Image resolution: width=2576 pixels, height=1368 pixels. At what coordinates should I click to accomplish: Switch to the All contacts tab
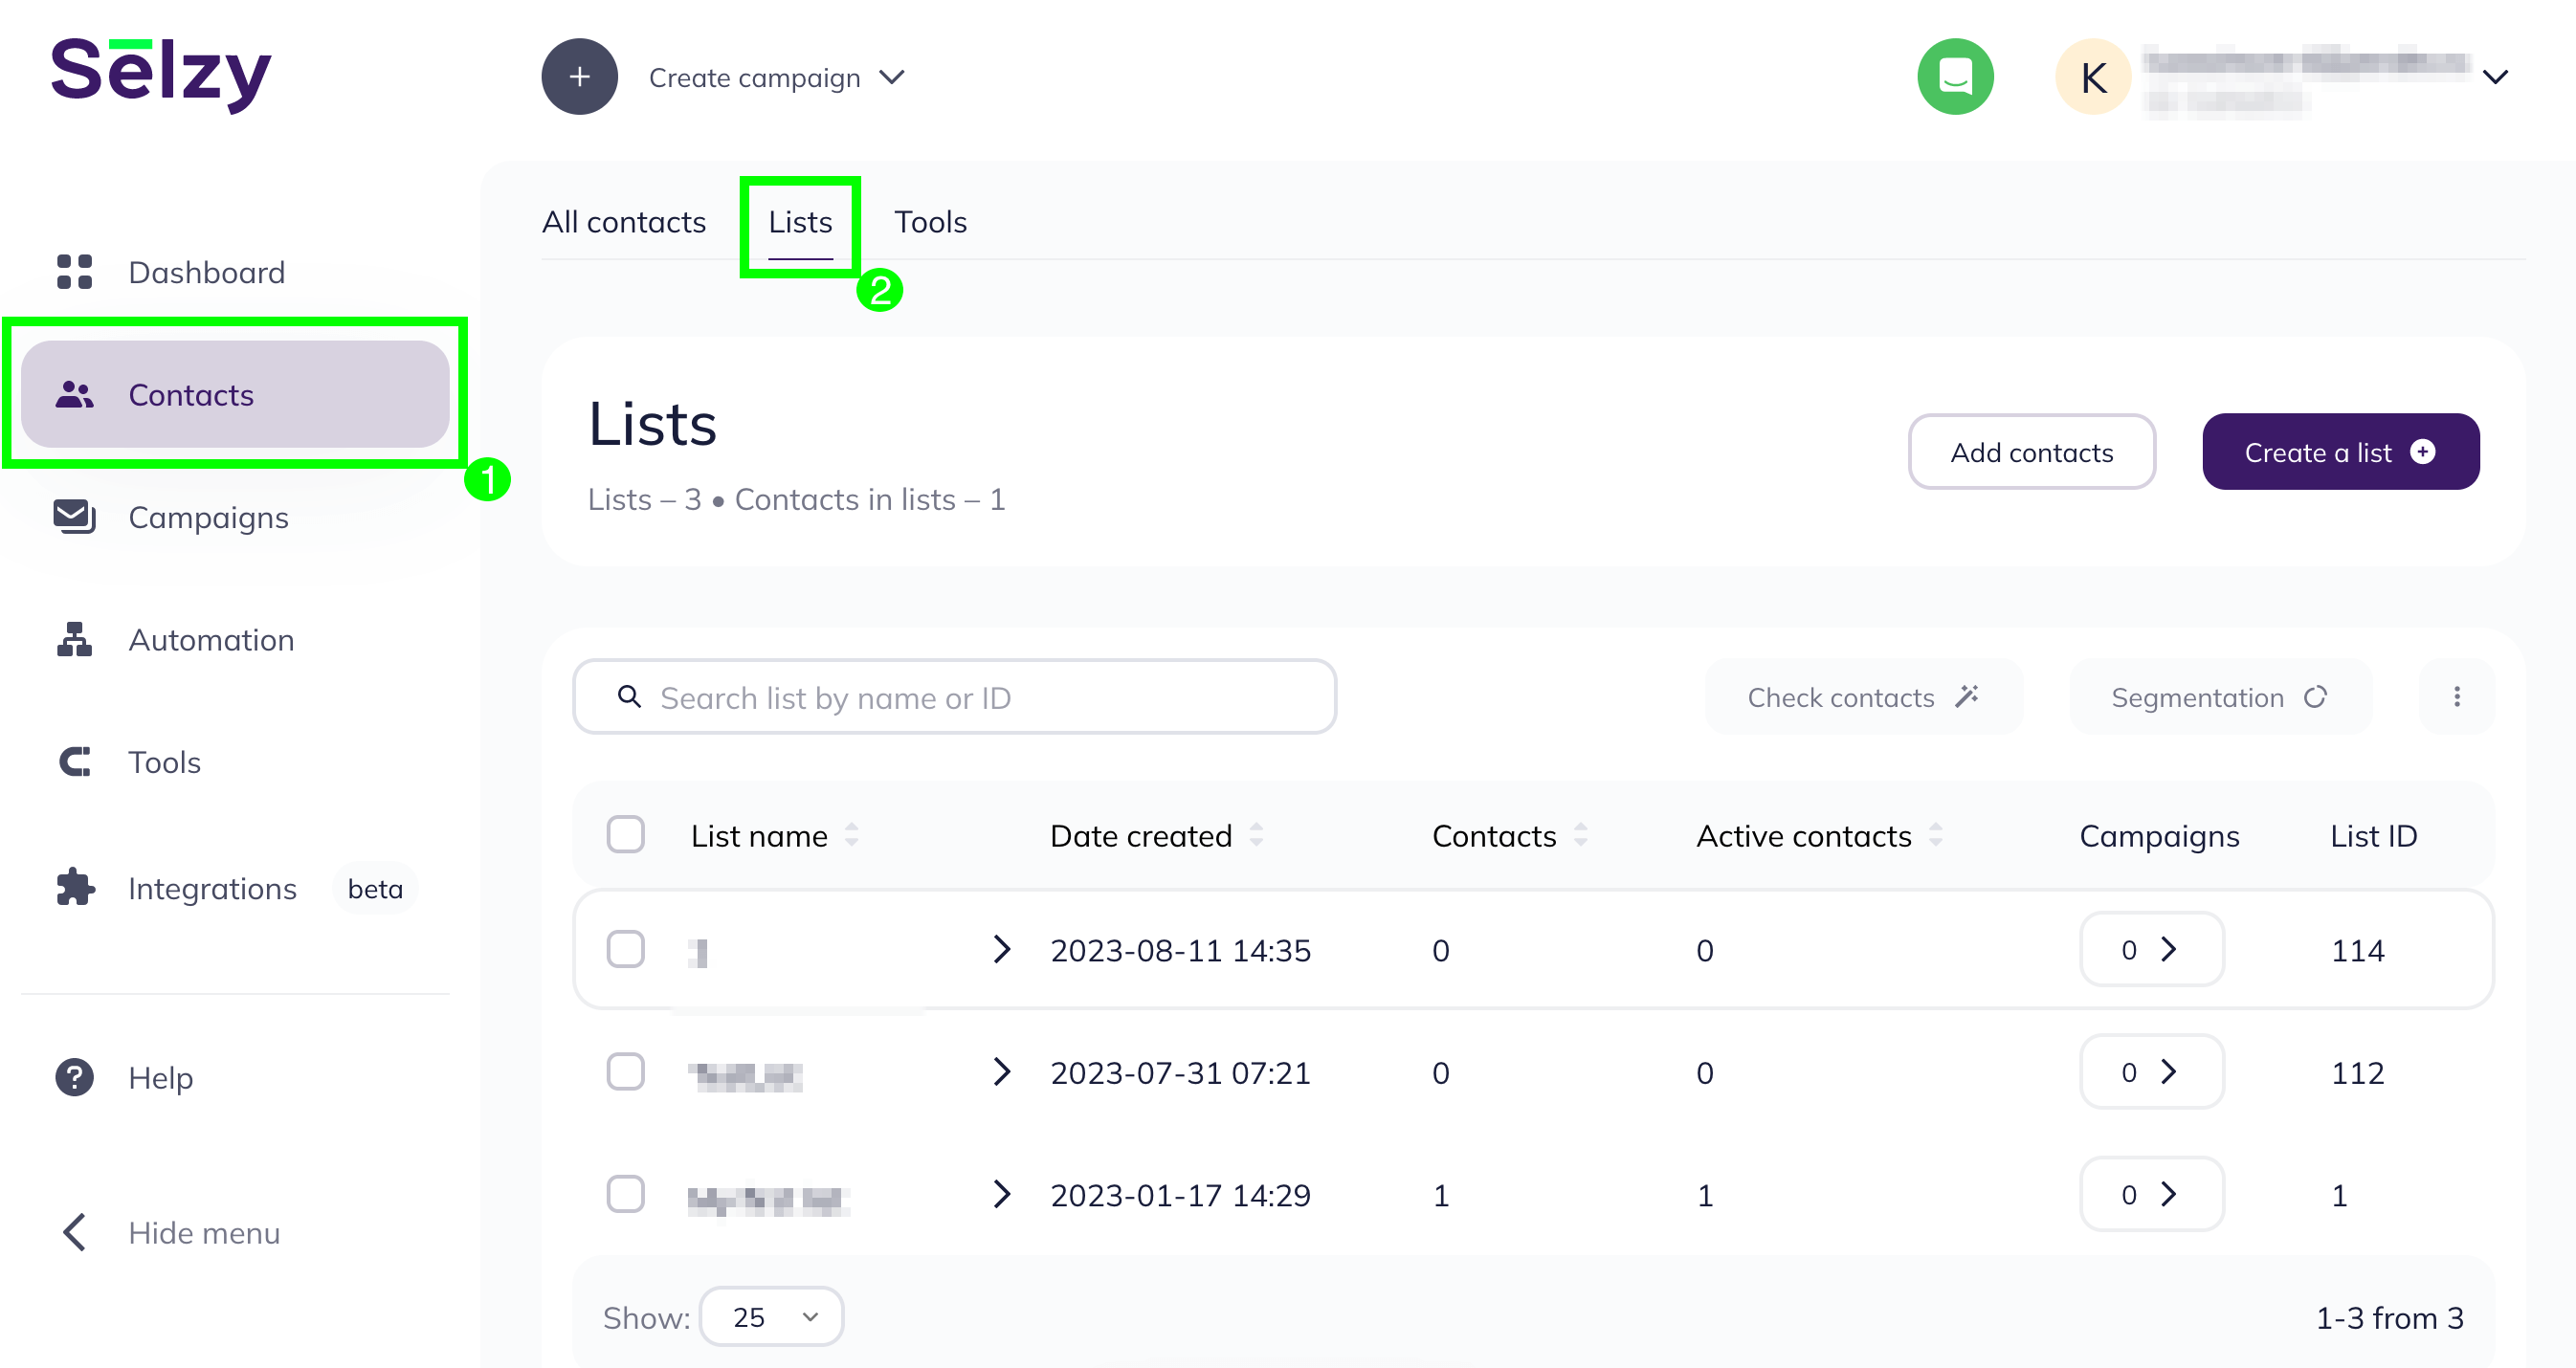pyautogui.click(x=624, y=222)
